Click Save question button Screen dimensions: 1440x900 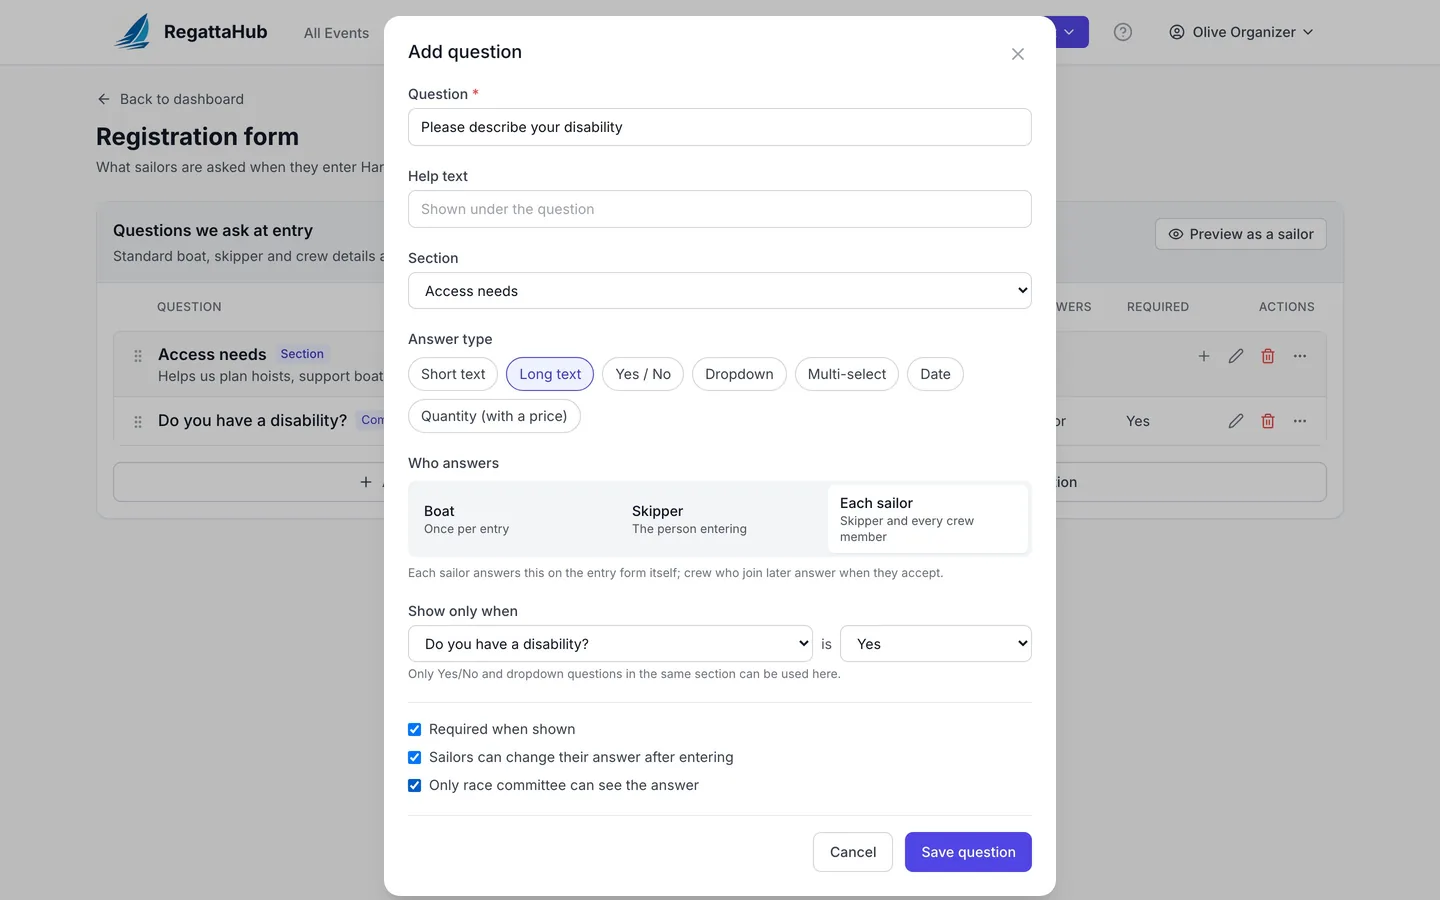968,852
